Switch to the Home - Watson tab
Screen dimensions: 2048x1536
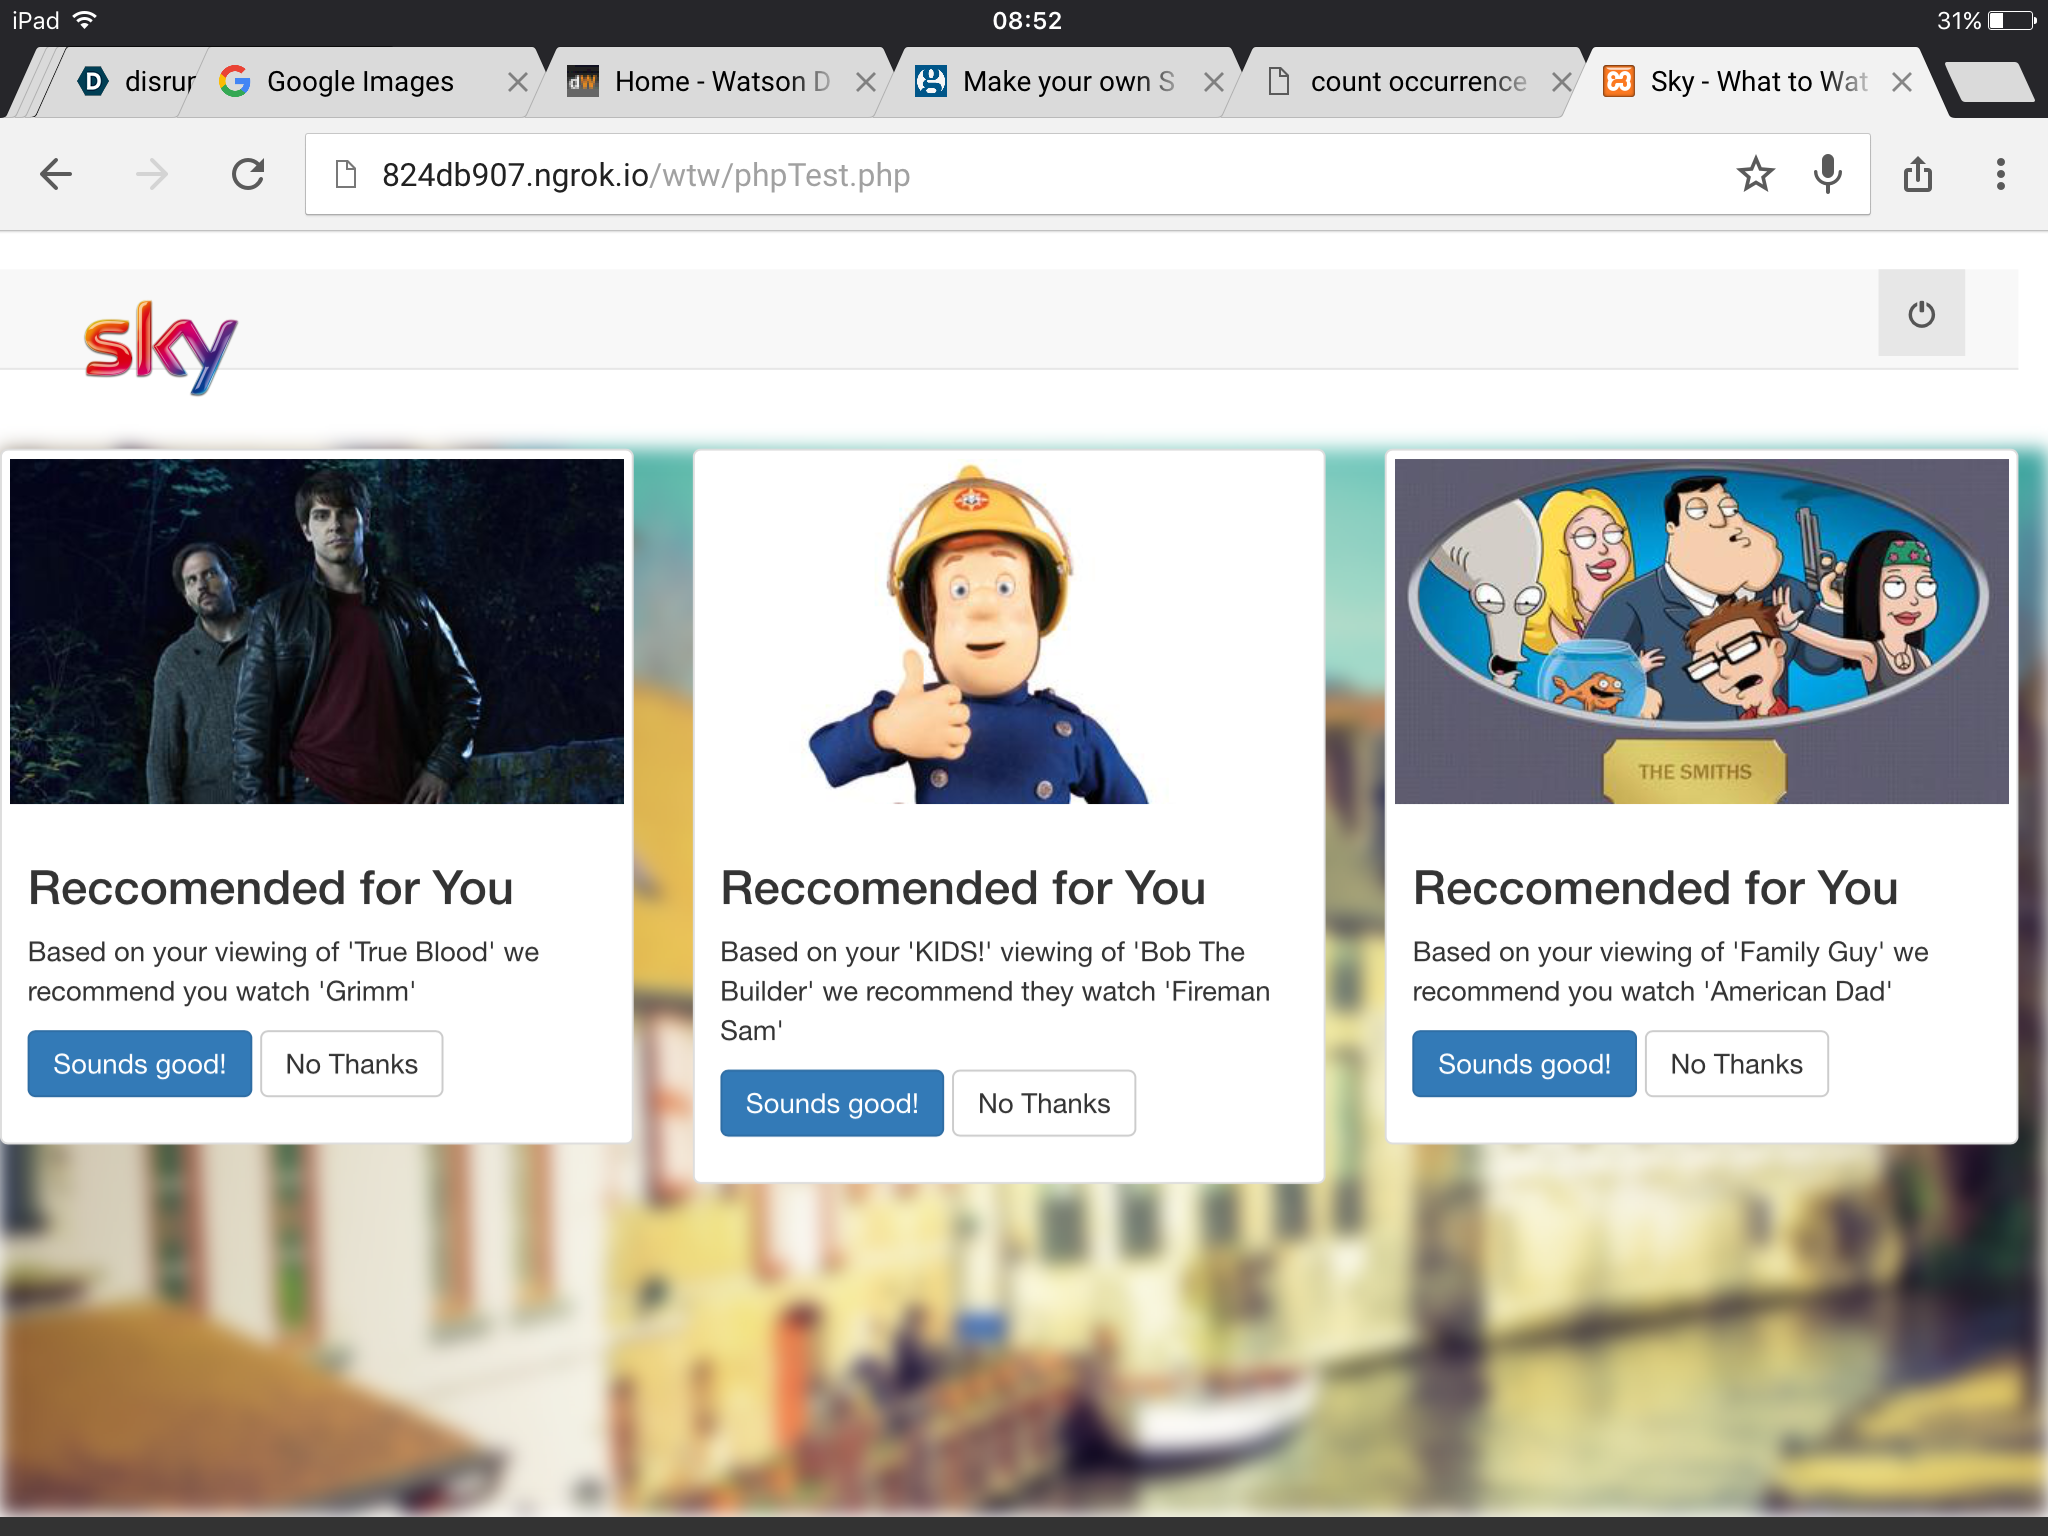(720, 82)
